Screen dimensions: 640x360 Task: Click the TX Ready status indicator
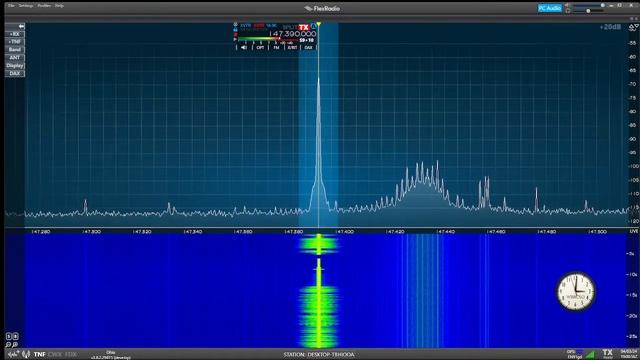(x=607, y=354)
